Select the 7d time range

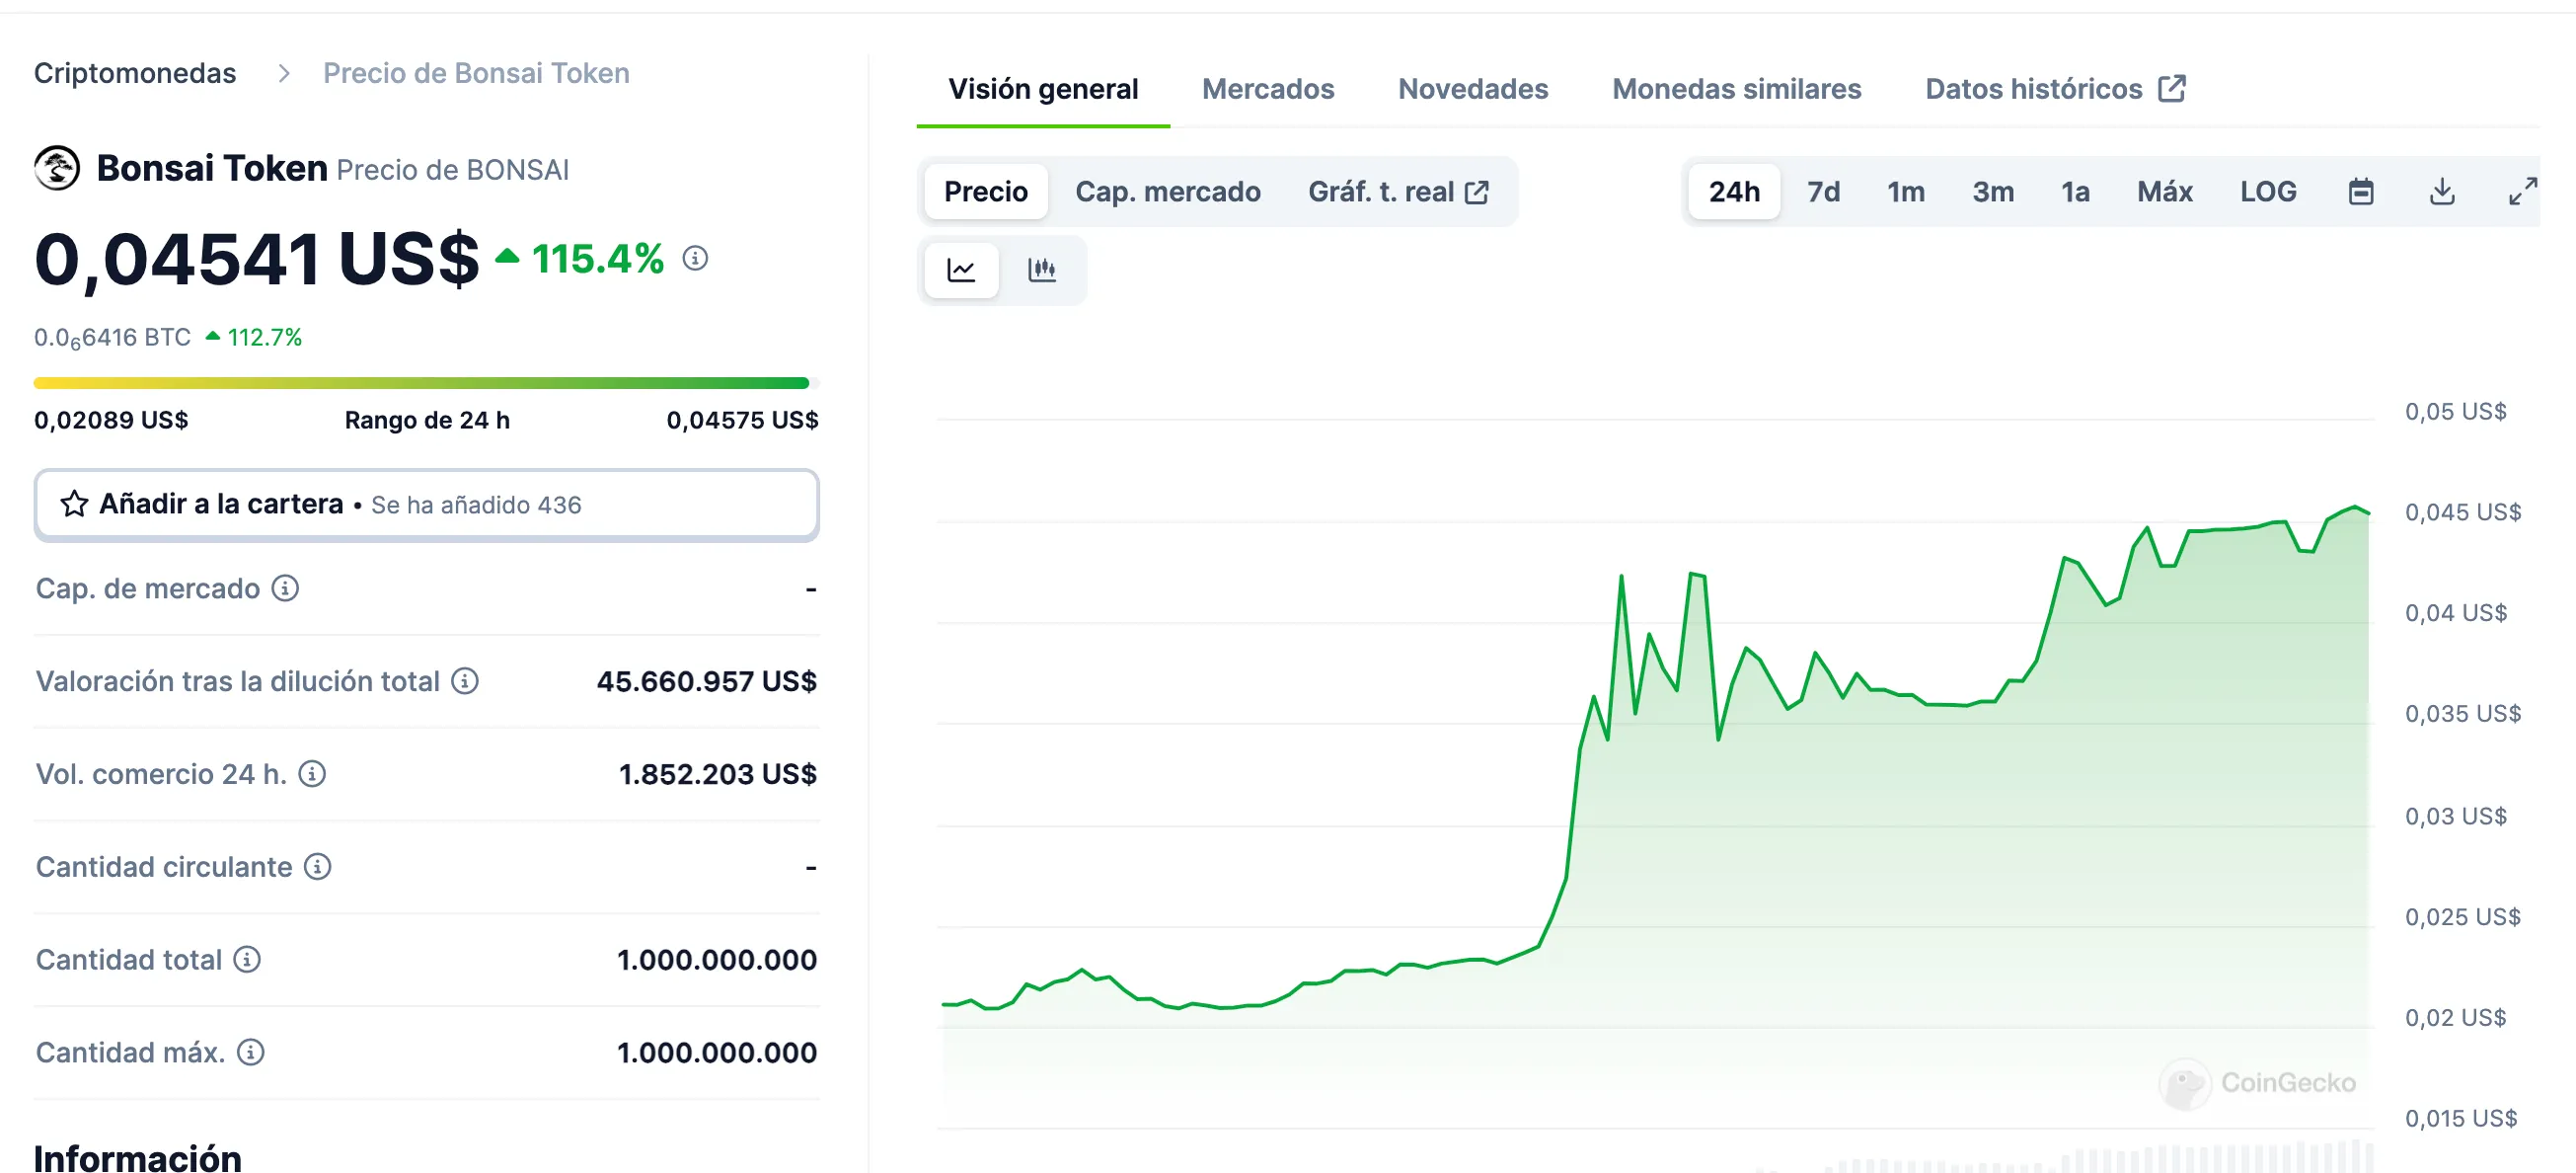pyautogui.click(x=1823, y=191)
